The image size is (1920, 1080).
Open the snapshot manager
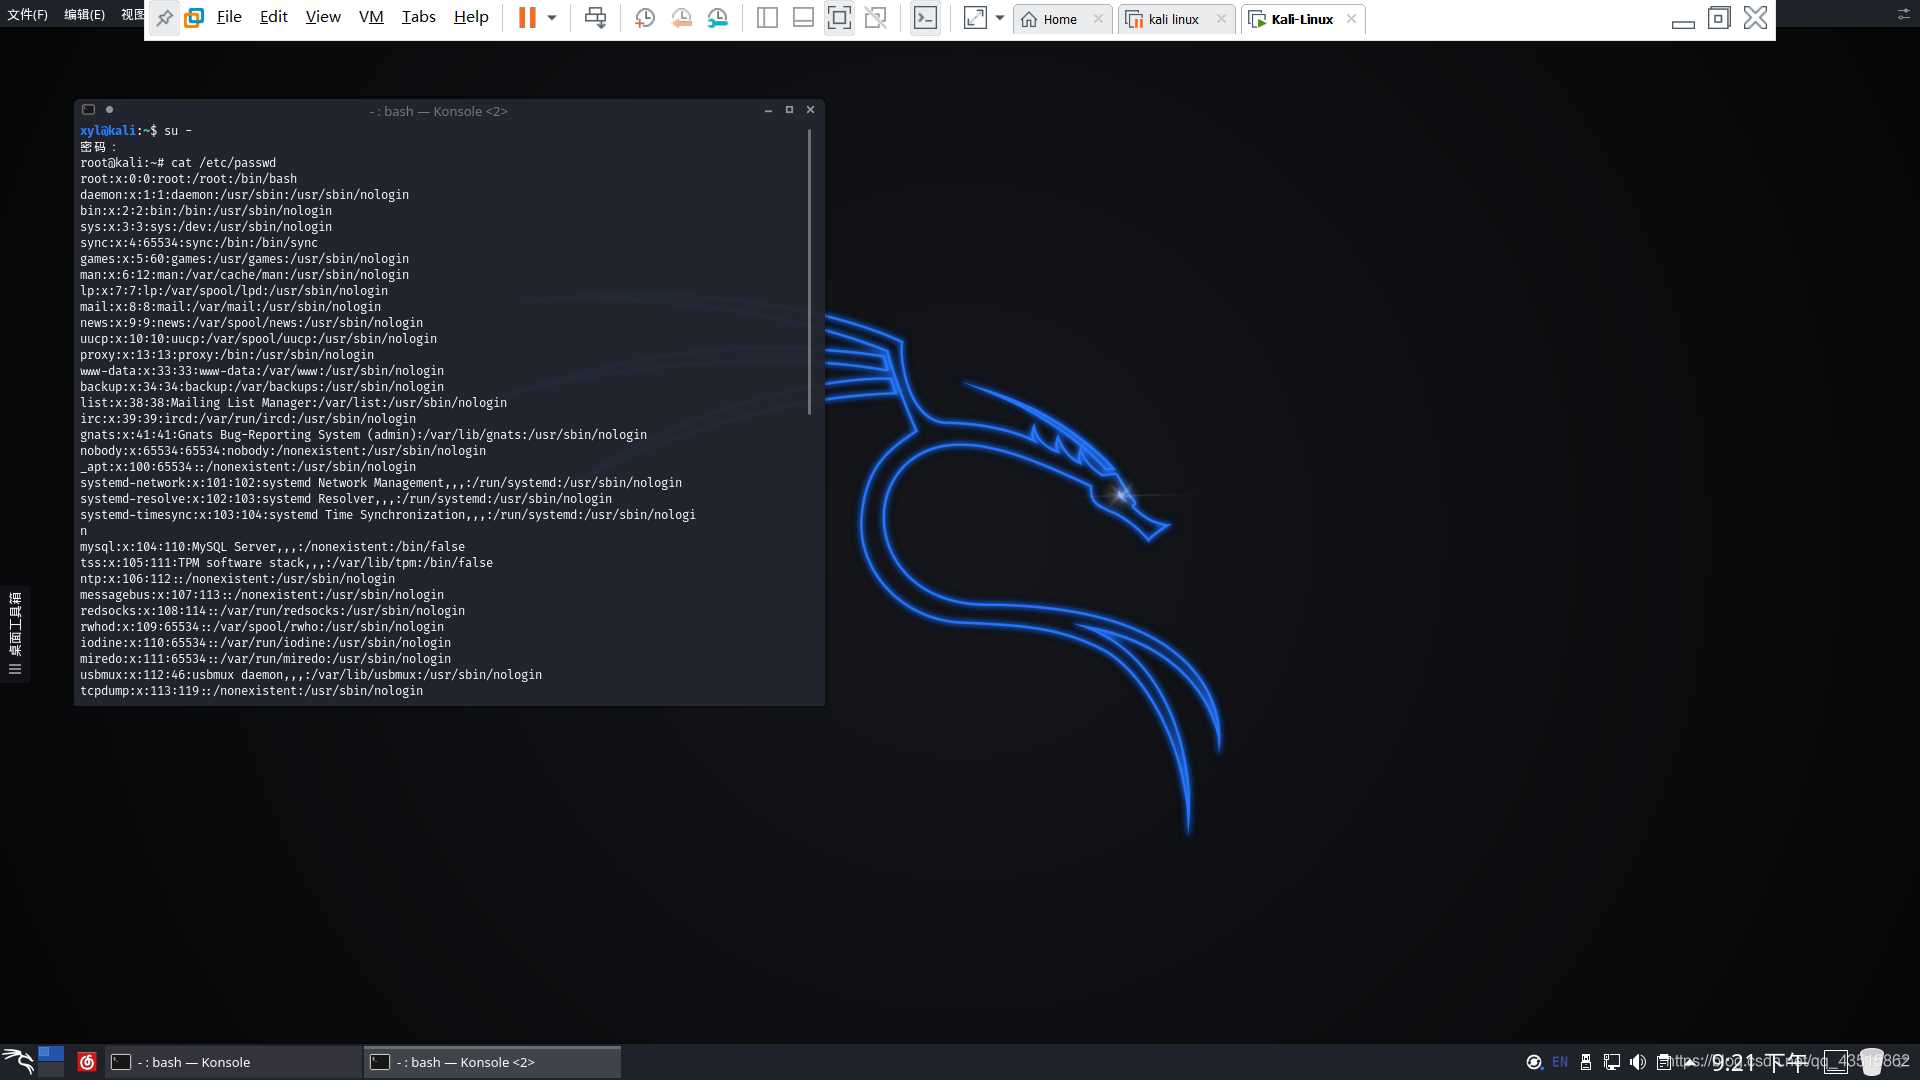pos(717,18)
